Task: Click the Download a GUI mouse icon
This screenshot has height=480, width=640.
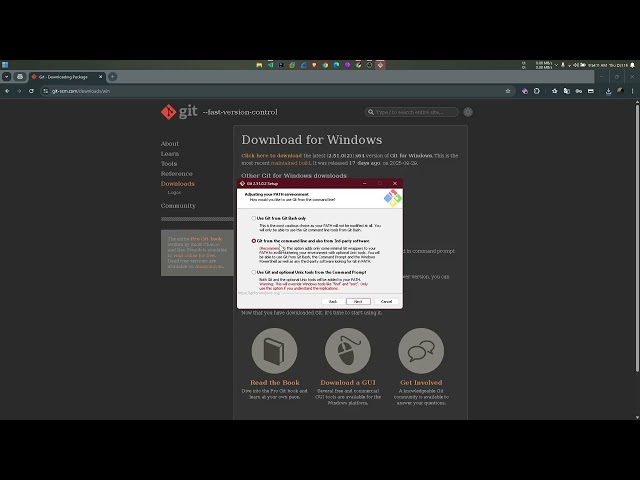Action: (348, 351)
